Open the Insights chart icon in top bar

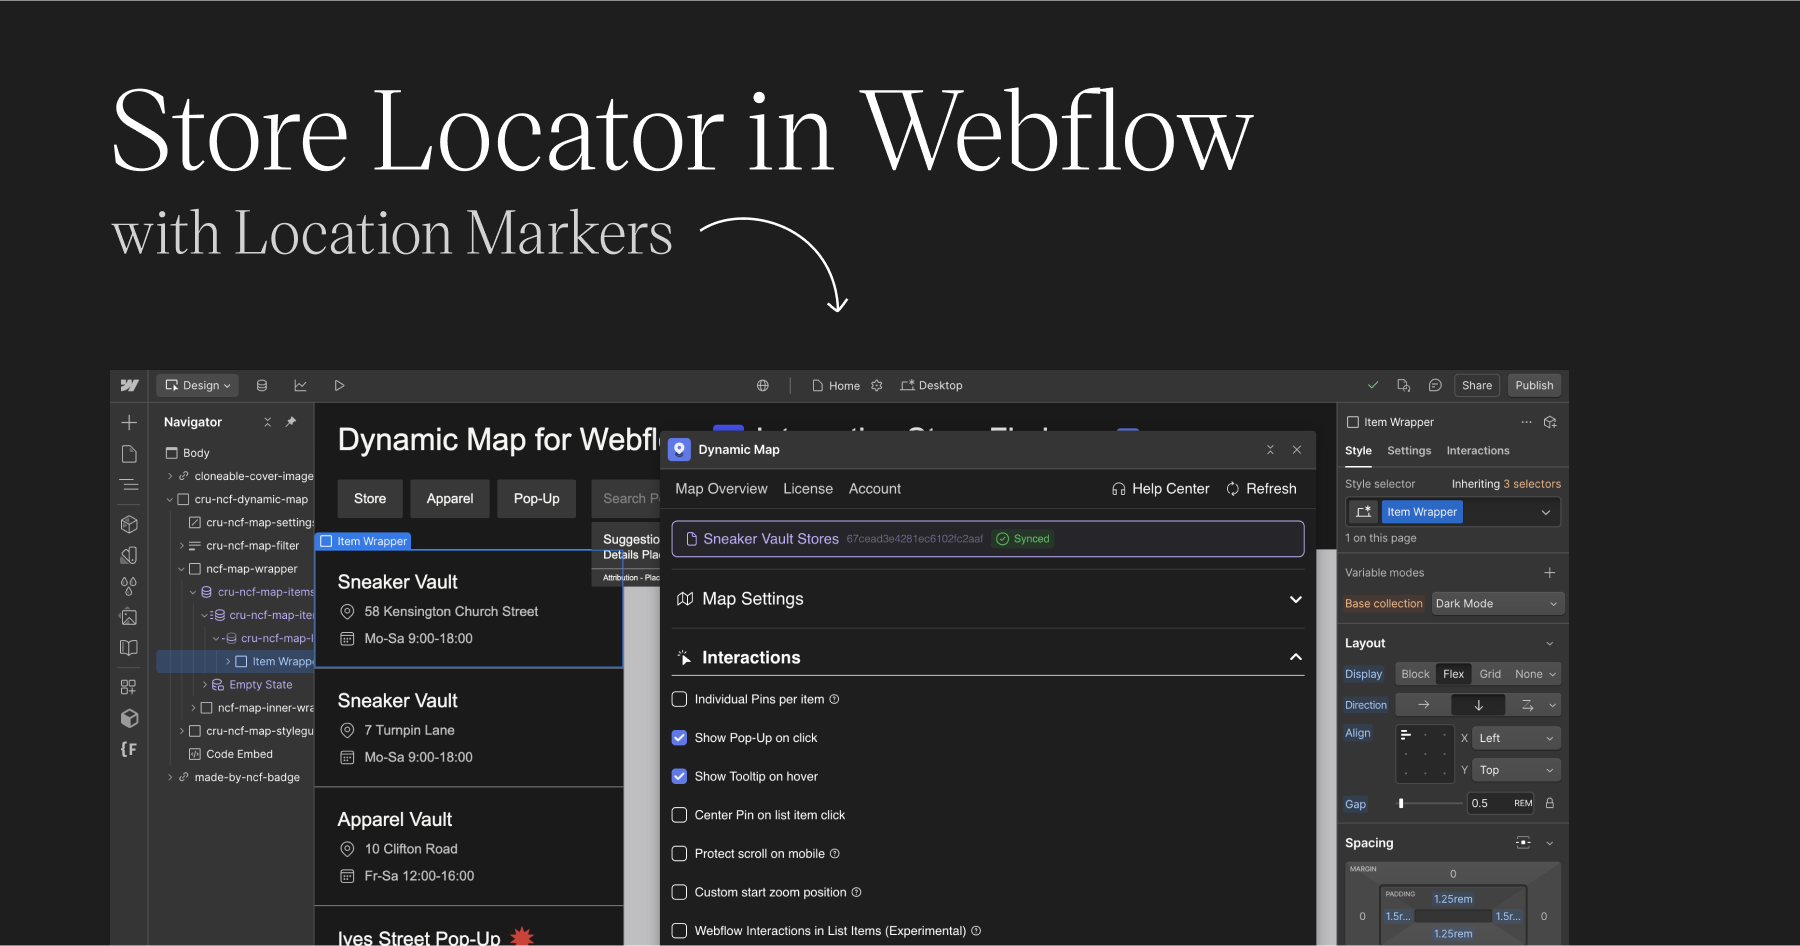(300, 385)
